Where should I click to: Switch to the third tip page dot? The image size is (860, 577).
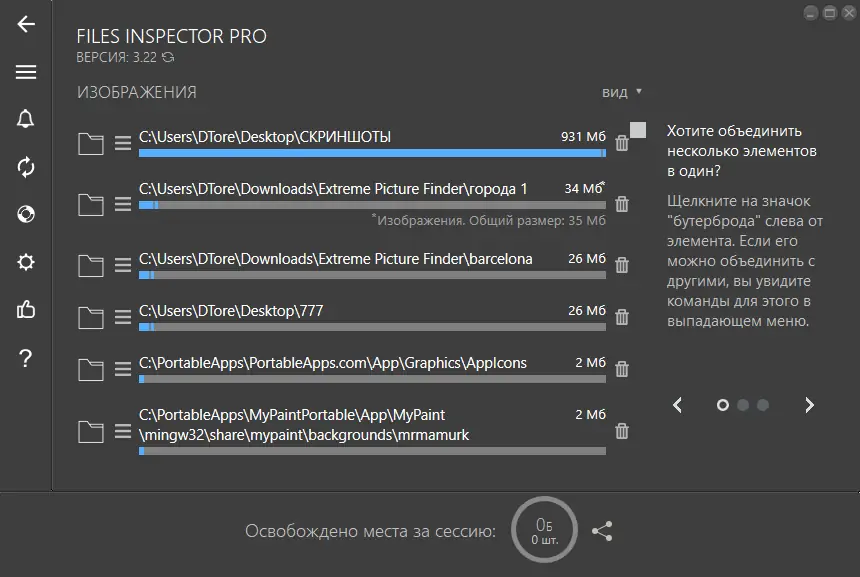click(763, 405)
